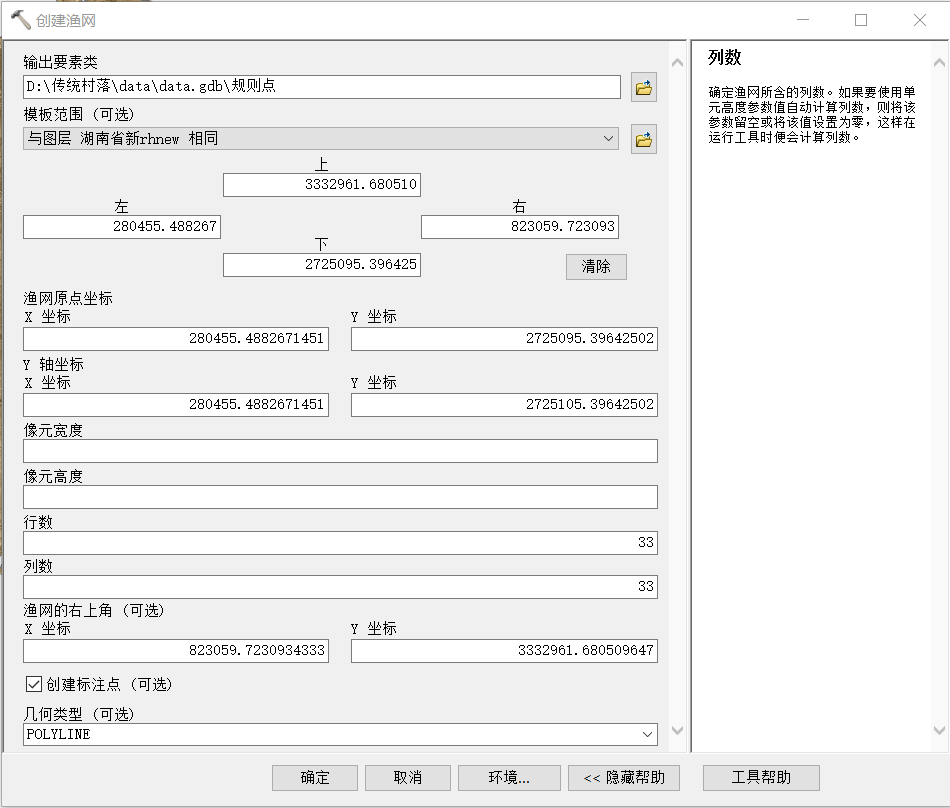Click the 下 extent value field

click(x=322, y=265)
